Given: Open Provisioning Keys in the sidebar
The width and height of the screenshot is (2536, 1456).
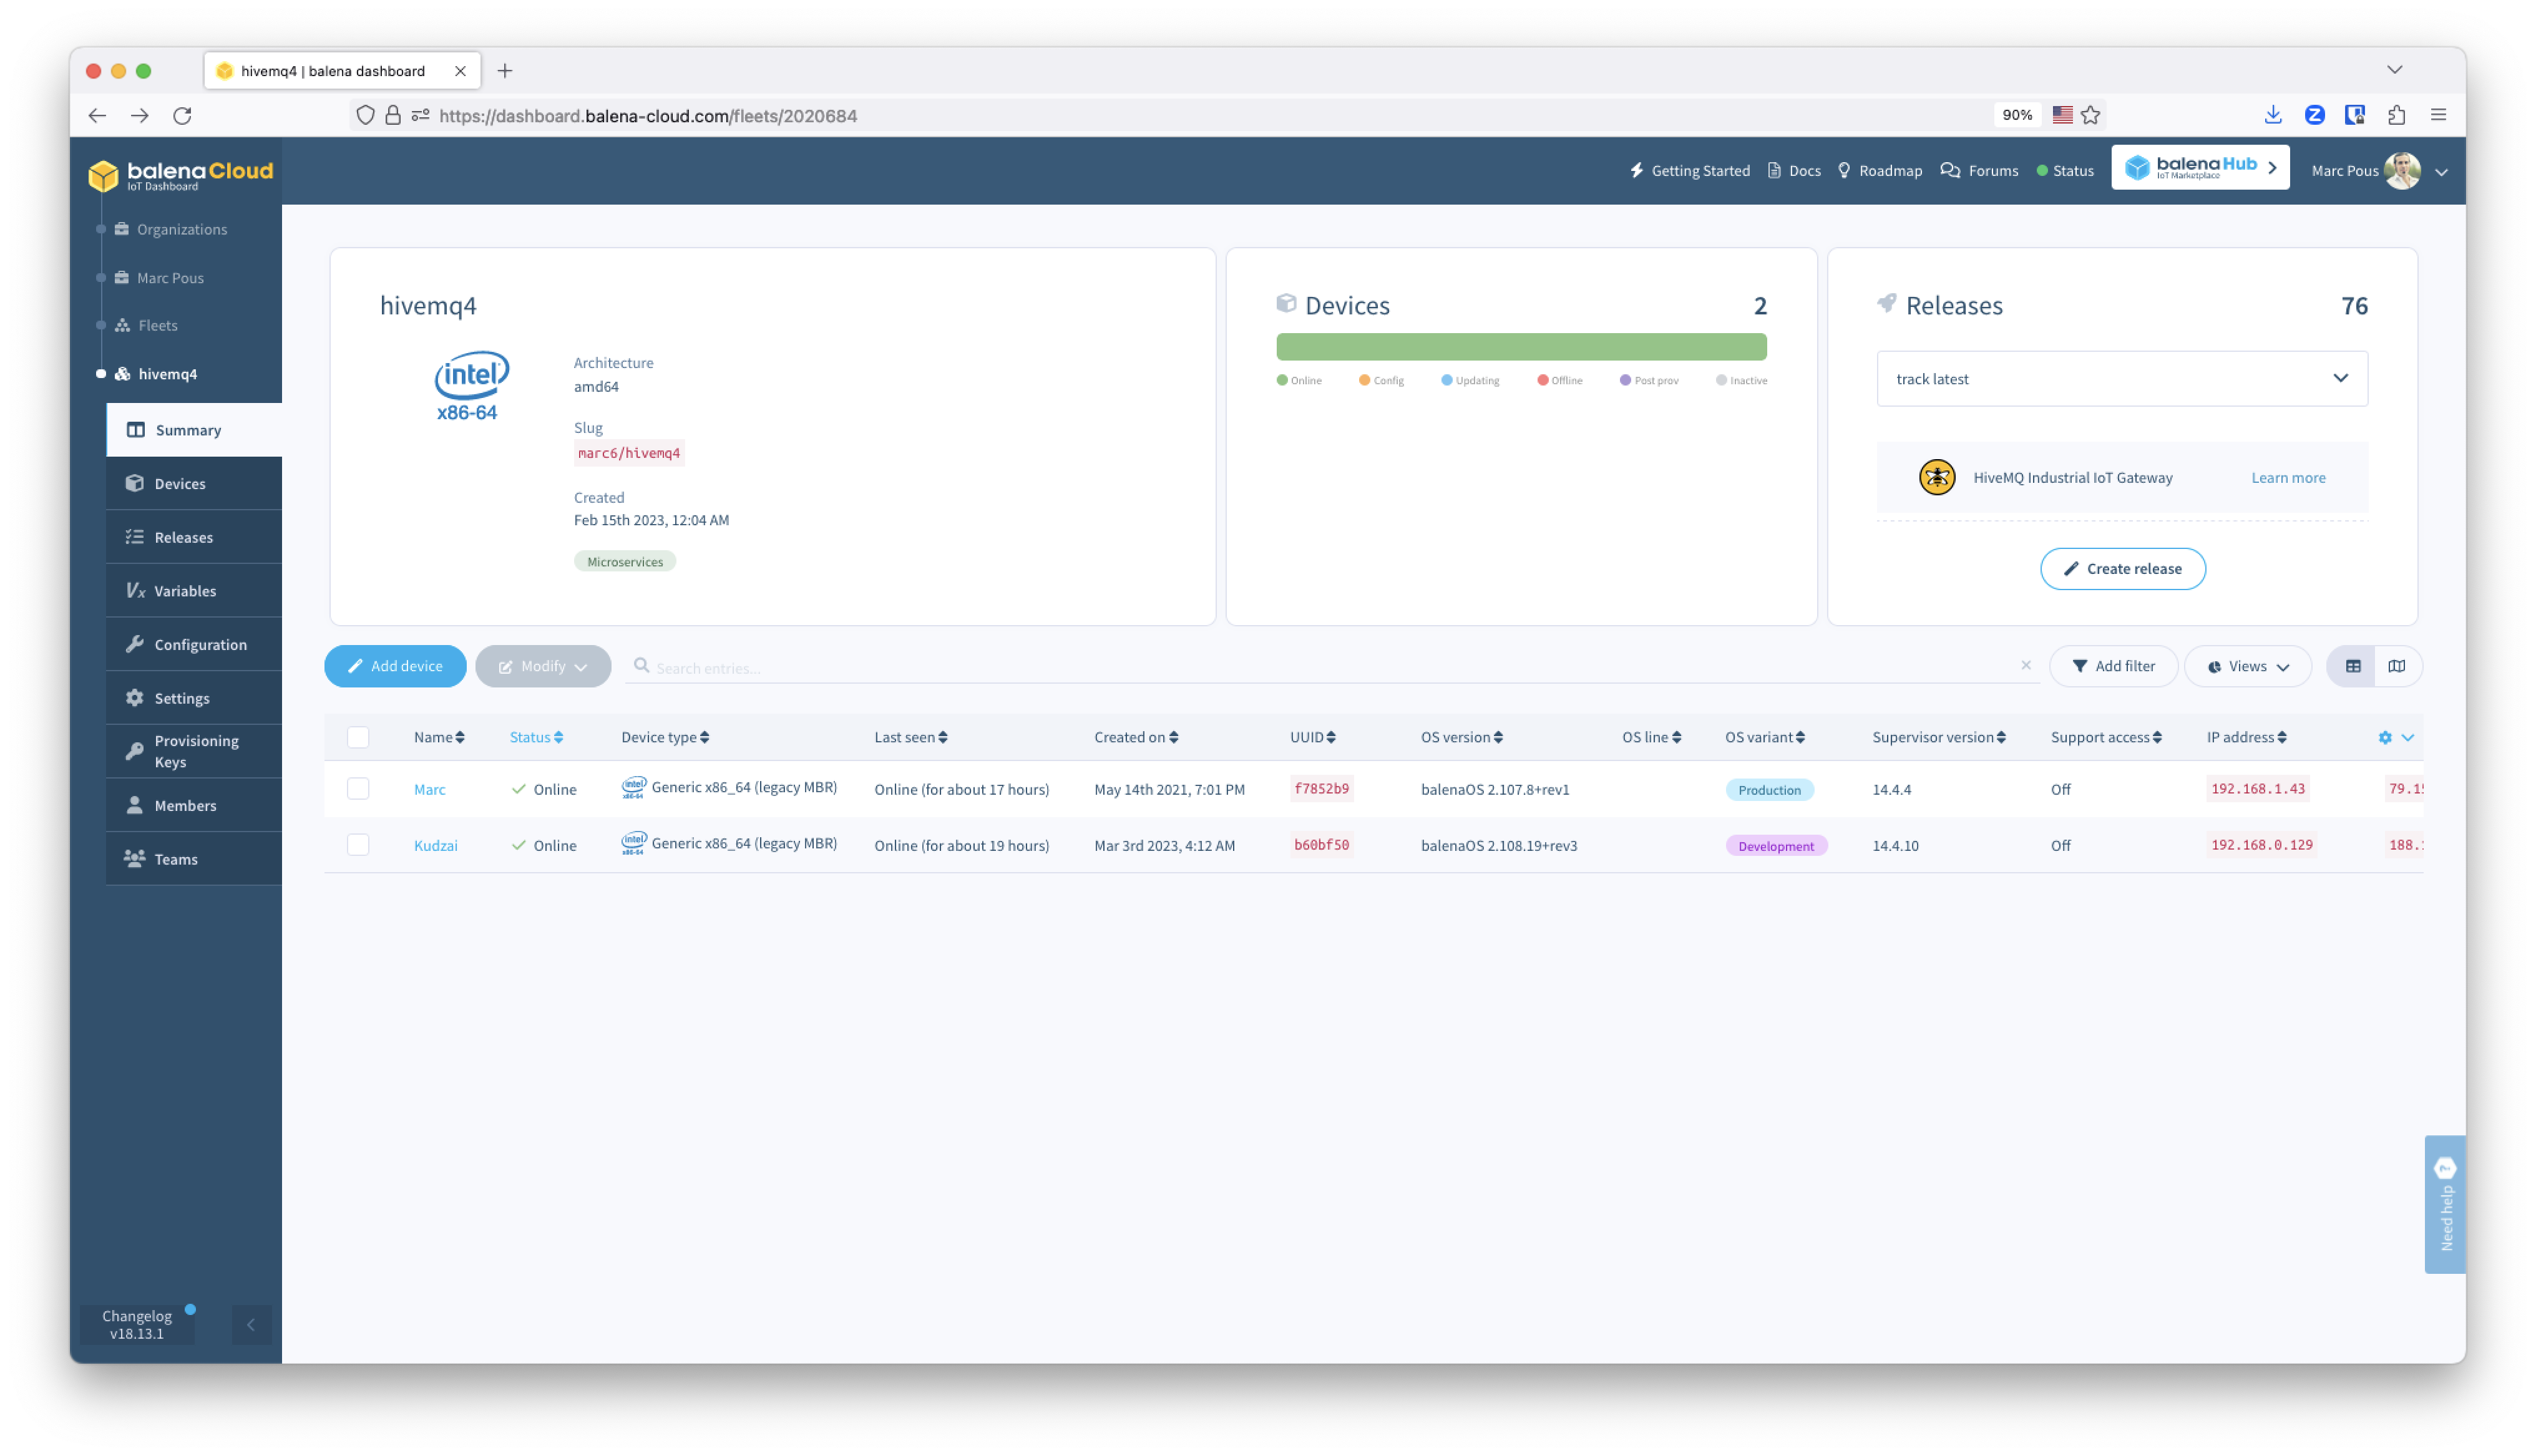Looking at the screenshot, I should click(x=196, y=751).
